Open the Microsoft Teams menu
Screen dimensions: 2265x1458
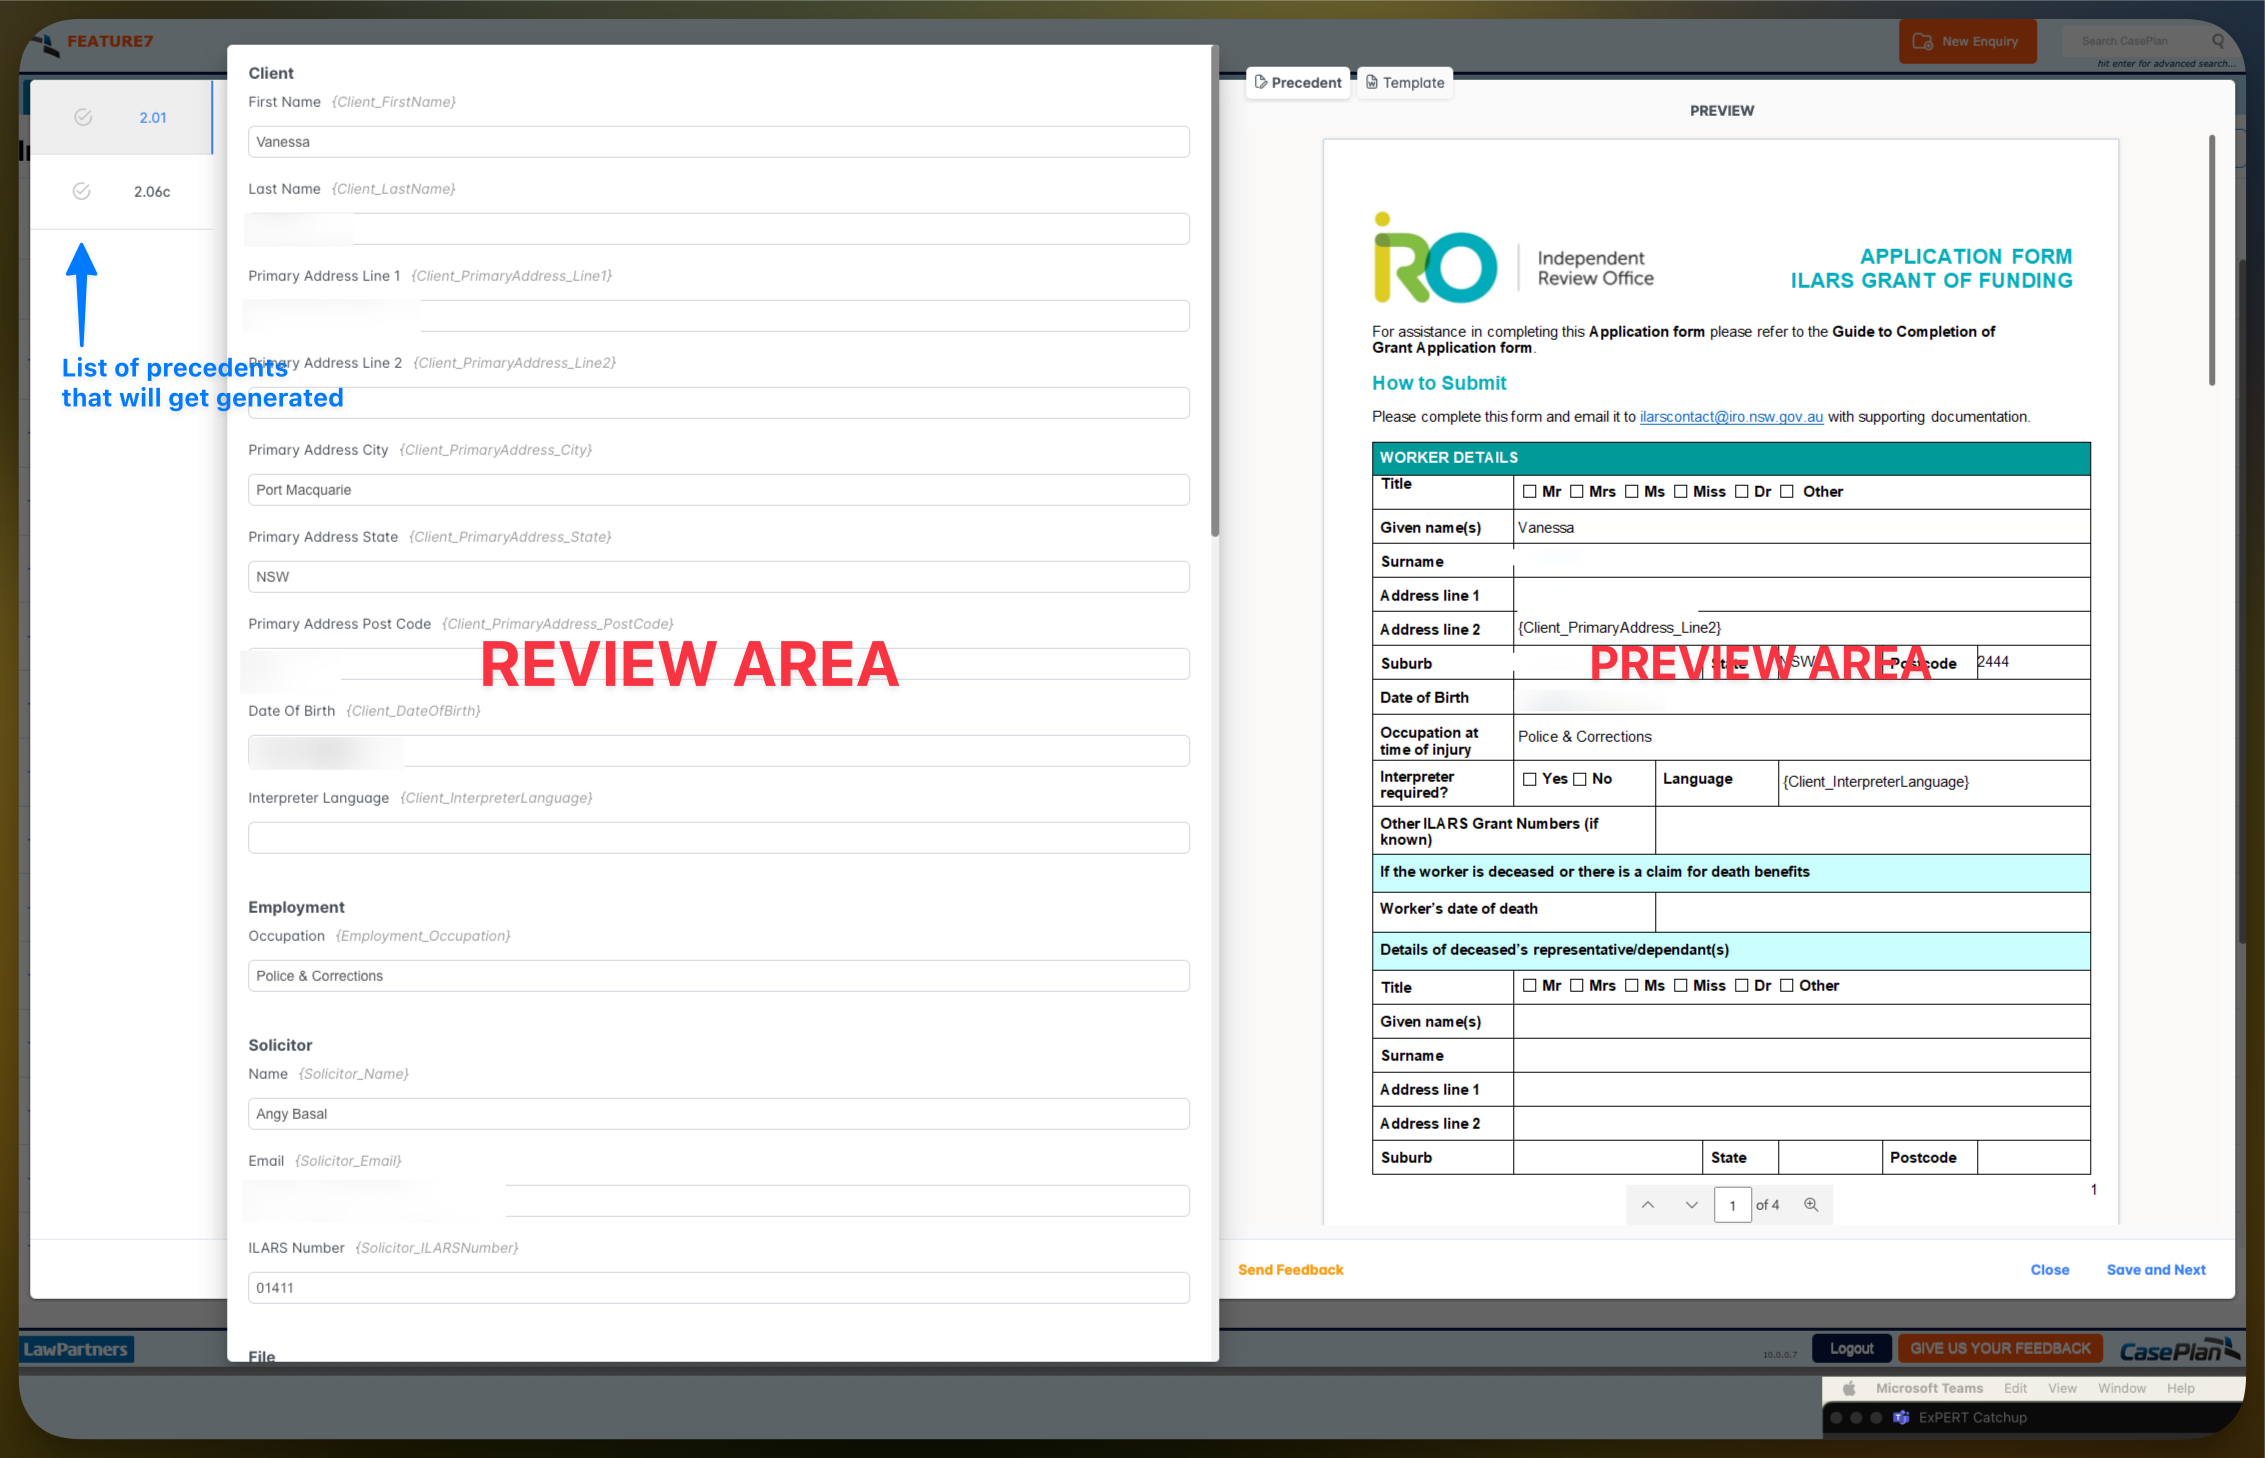[1929, 1388]
